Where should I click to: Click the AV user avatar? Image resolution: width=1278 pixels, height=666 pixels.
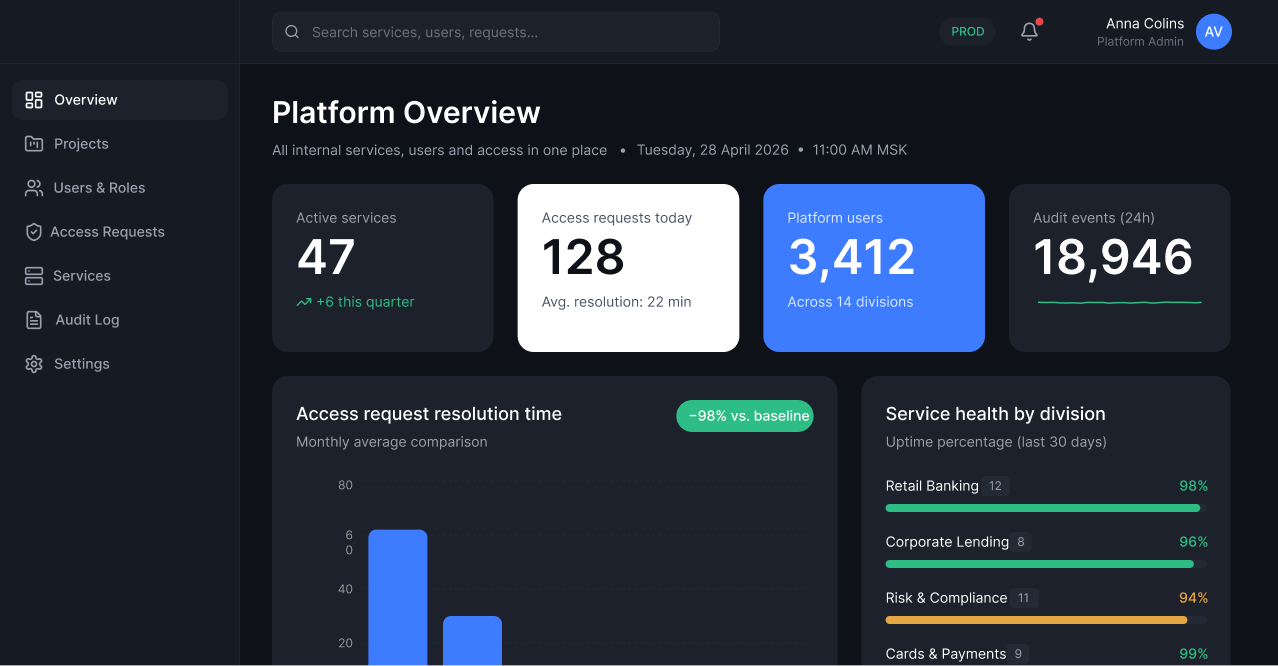tap(1213, 32)
